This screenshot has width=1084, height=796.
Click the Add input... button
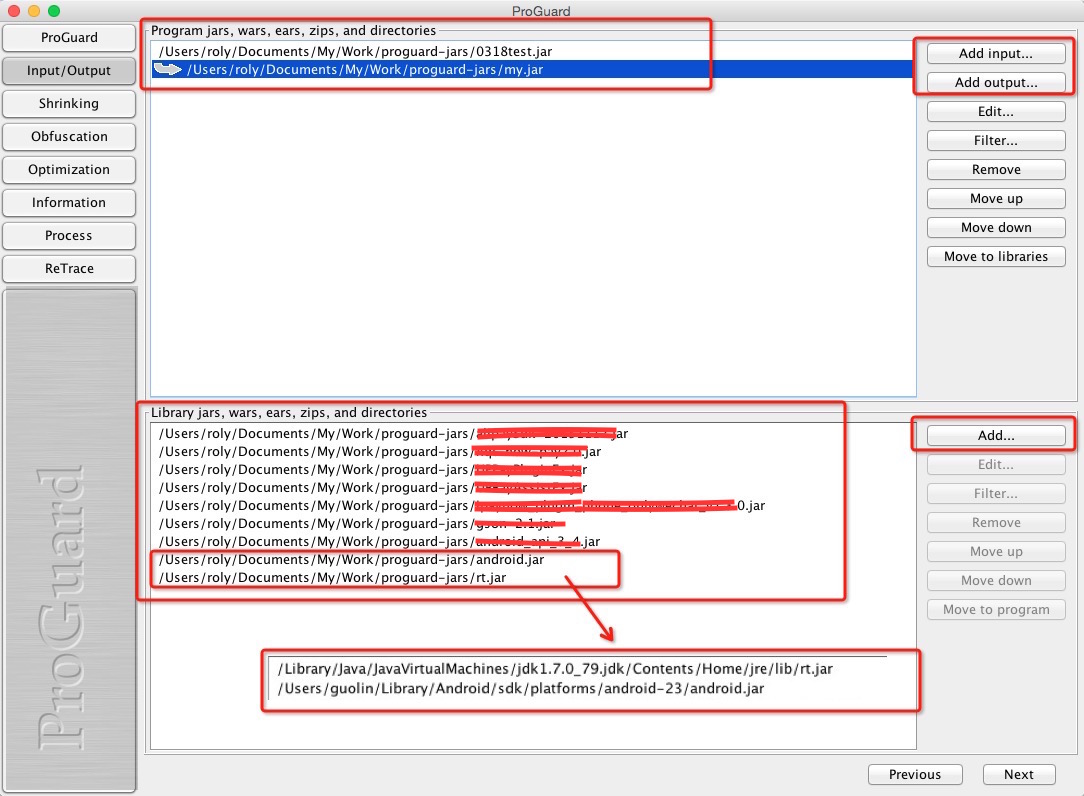[x=996, y=53]
